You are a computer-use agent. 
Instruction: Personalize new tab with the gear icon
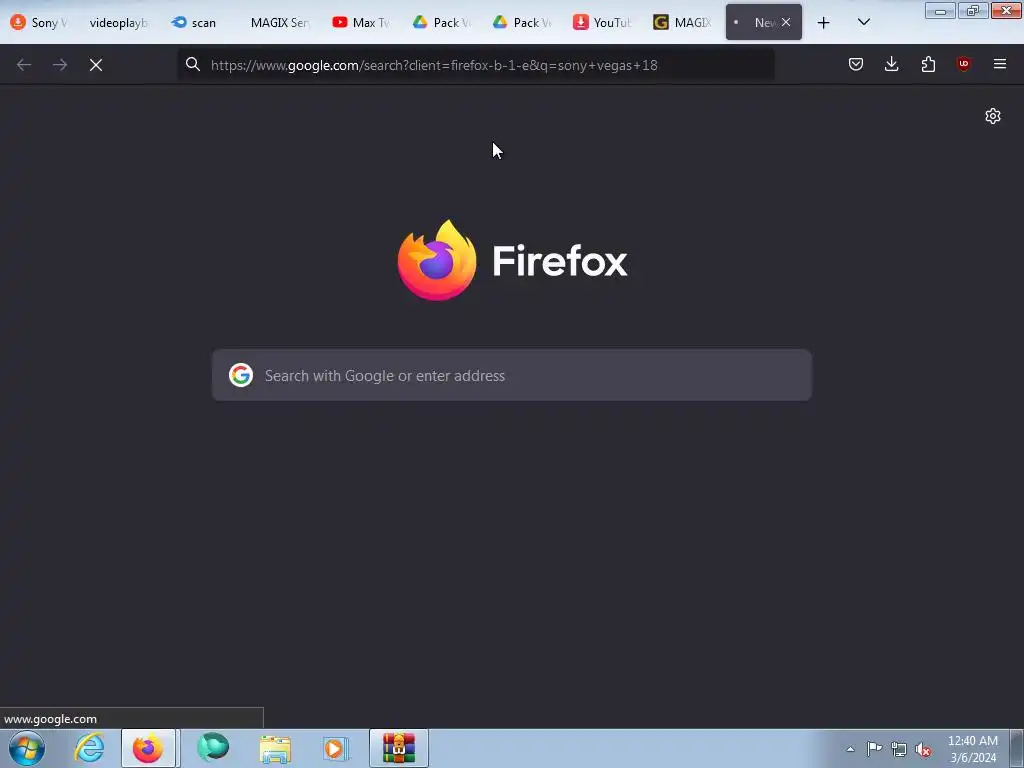993,116
